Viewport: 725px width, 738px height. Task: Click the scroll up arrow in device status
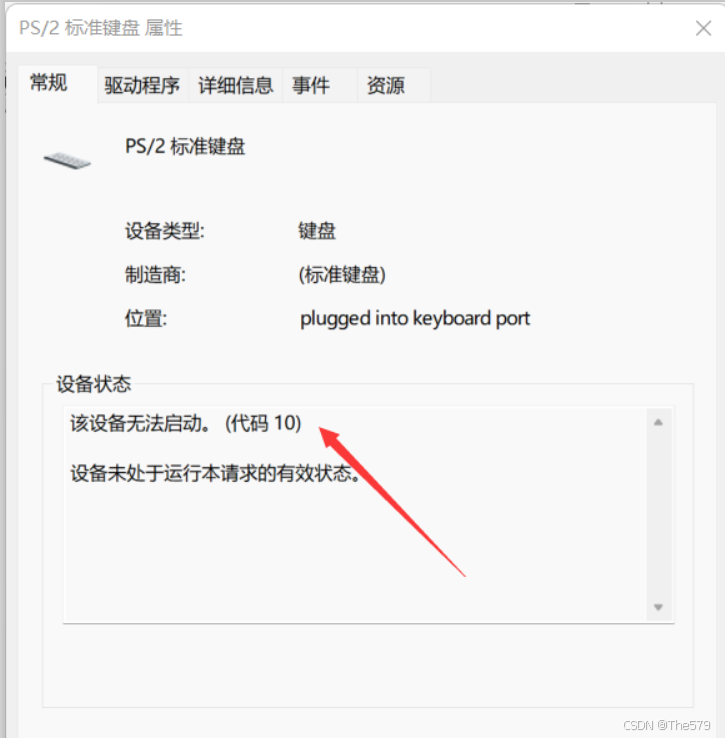[x=658, y=422]
